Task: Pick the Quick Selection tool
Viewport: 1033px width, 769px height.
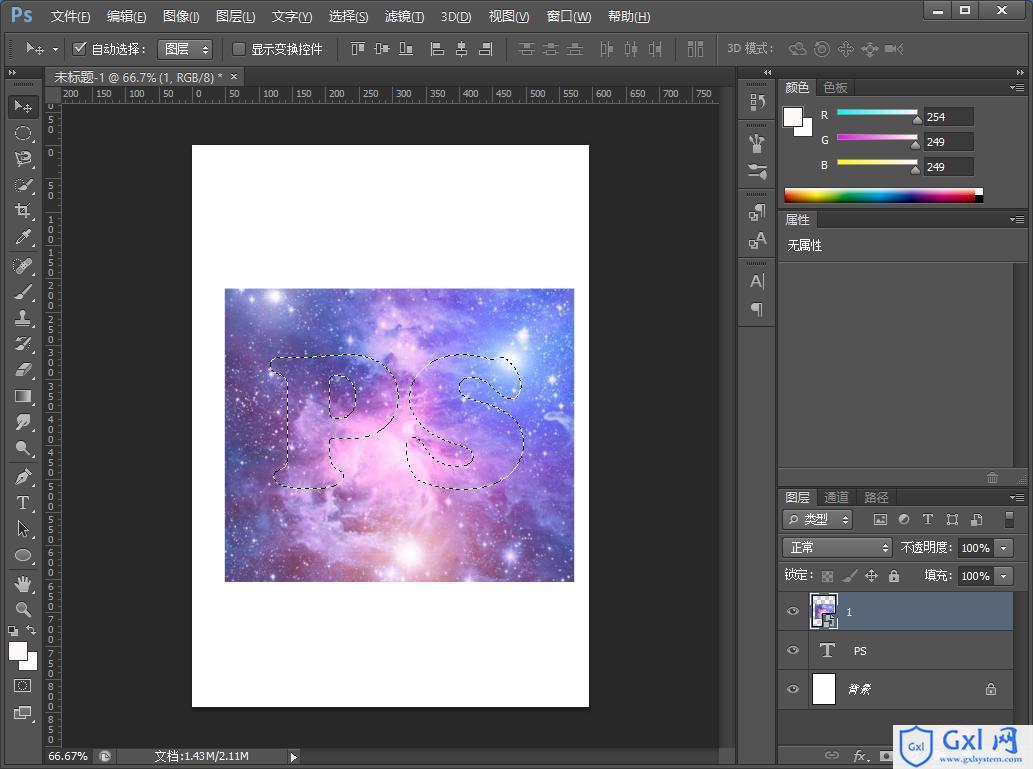Action: pyautogui.click(x=22, y=185)
